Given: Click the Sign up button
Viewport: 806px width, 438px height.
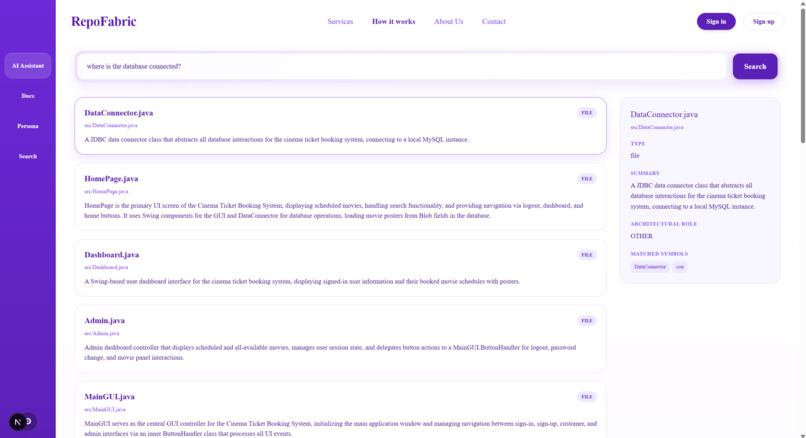Looking at the screenshot, I should pos(763,22).
